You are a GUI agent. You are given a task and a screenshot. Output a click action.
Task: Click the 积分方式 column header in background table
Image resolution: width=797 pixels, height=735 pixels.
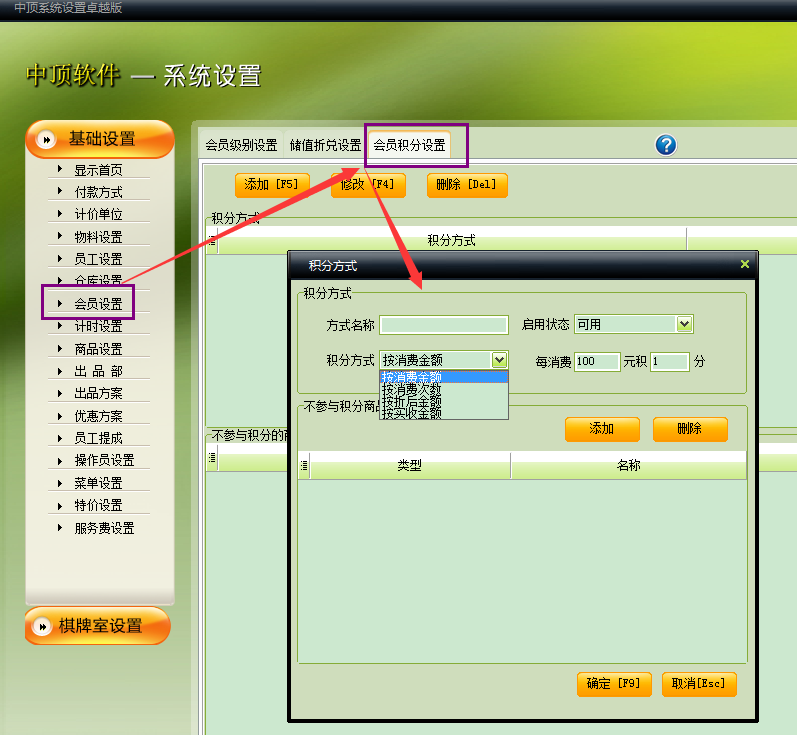[x=452, y=240]
